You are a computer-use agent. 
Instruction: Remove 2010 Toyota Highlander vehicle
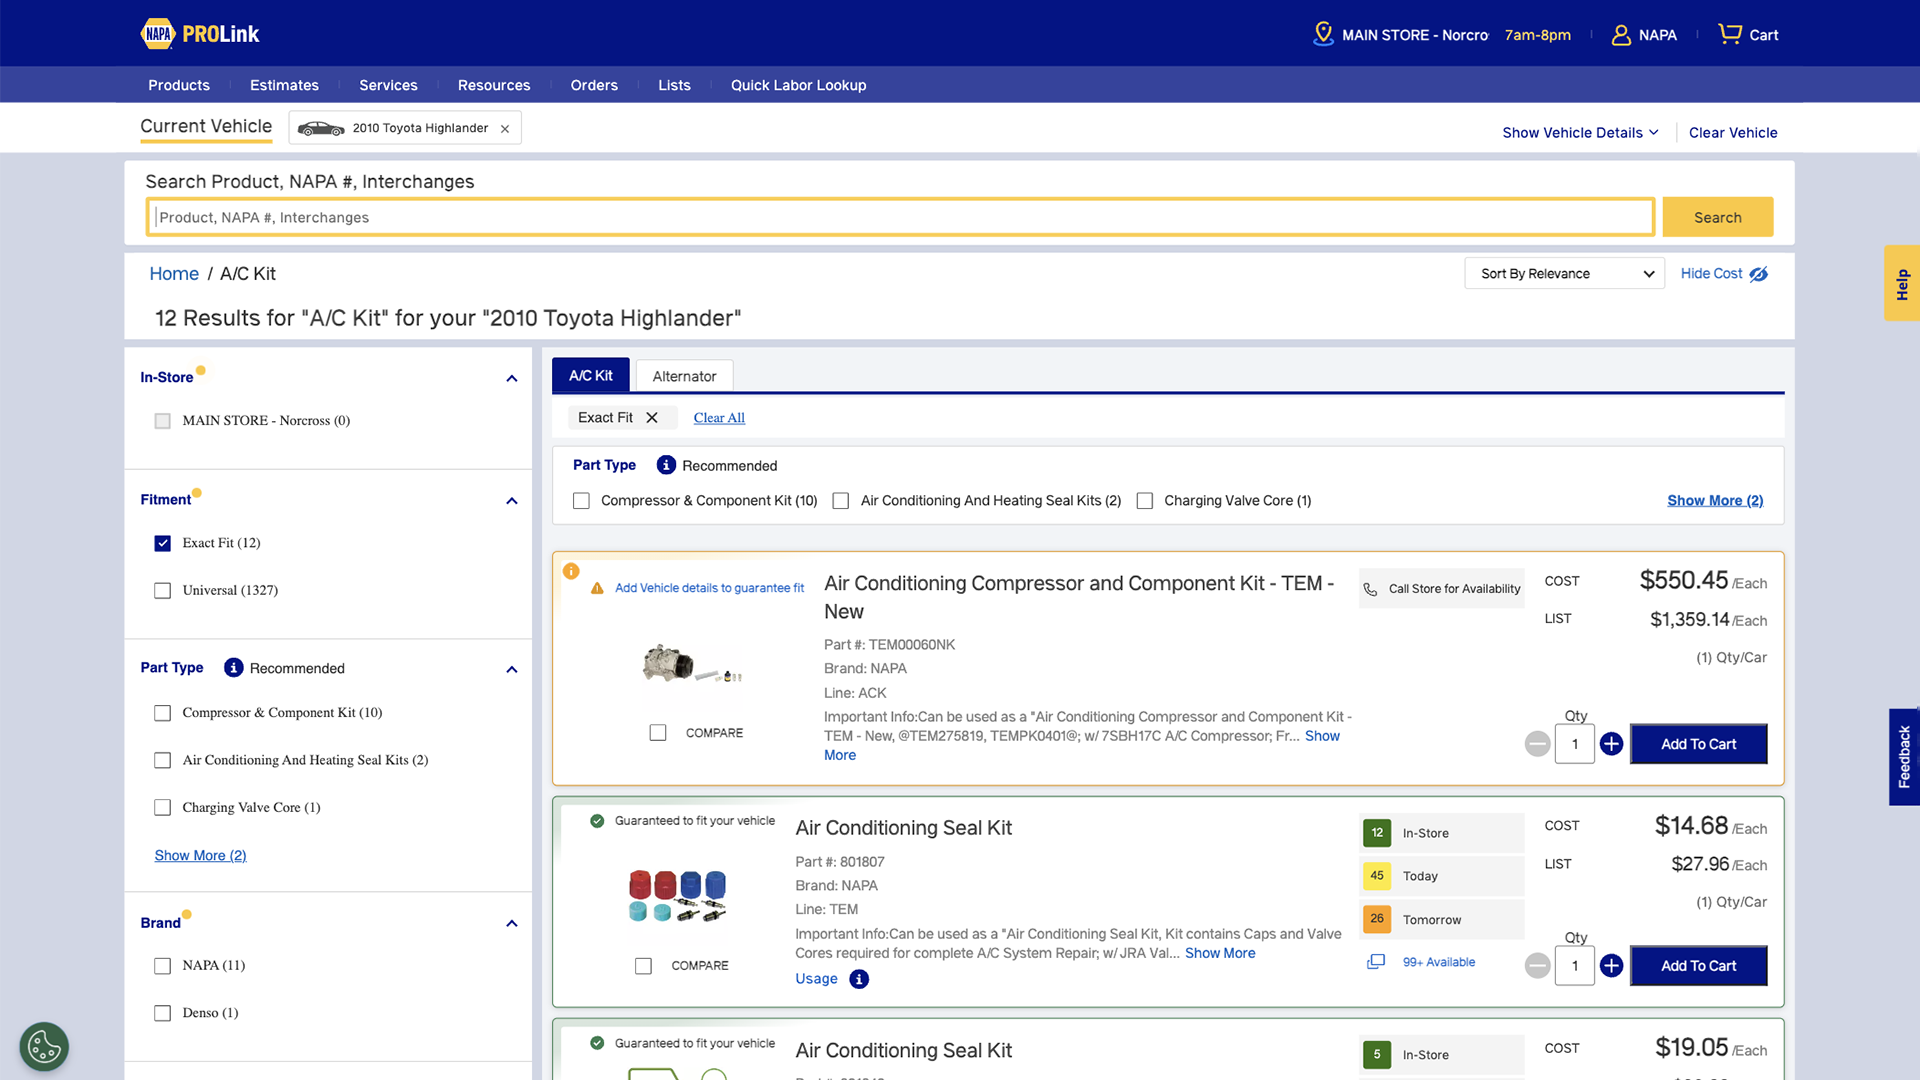(x=505, y=129)
